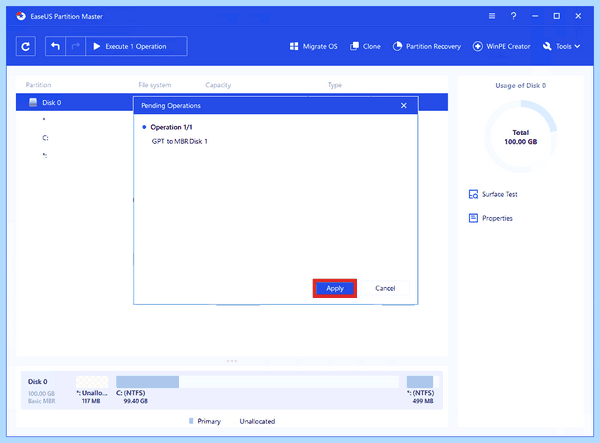Maximize the EaseUS window
Viewport: 600px width, 443px height.
pyautogui.click(x=556, y=16)
